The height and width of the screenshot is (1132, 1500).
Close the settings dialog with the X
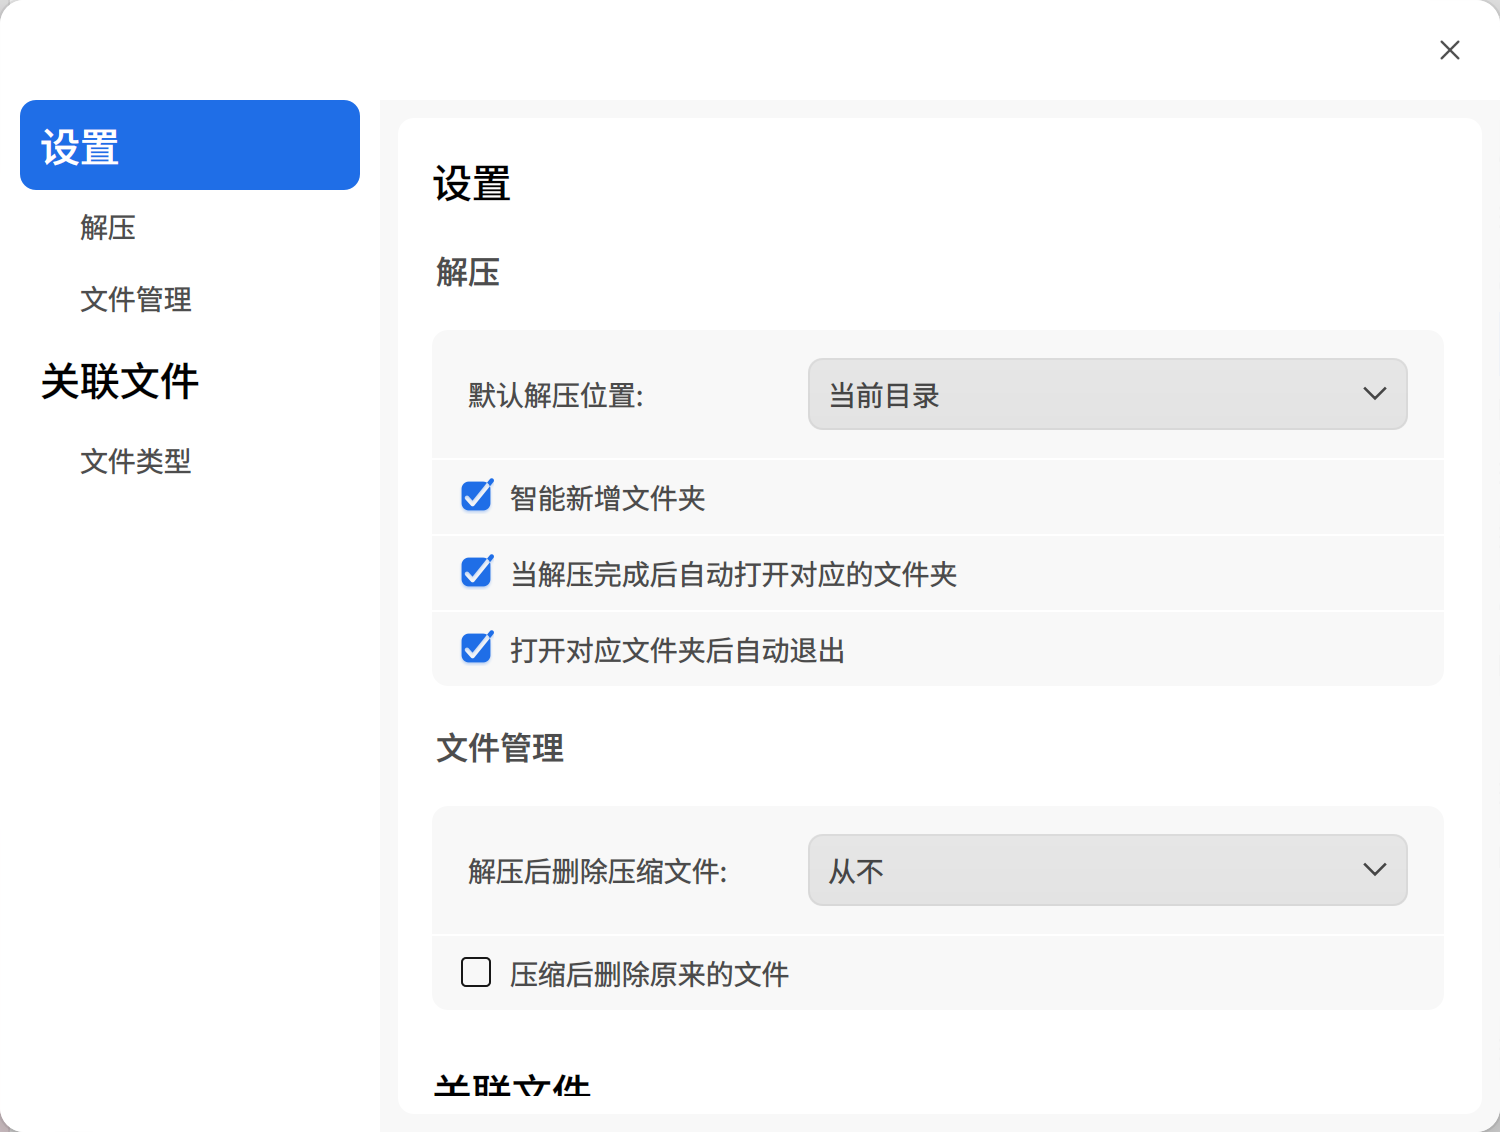[x=1449, y=50]
